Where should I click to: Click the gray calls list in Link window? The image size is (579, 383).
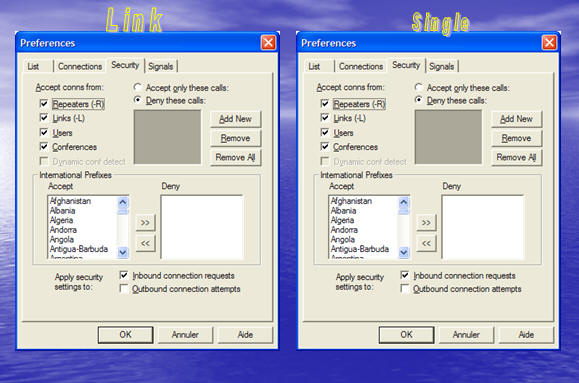[x=167, y=137]
